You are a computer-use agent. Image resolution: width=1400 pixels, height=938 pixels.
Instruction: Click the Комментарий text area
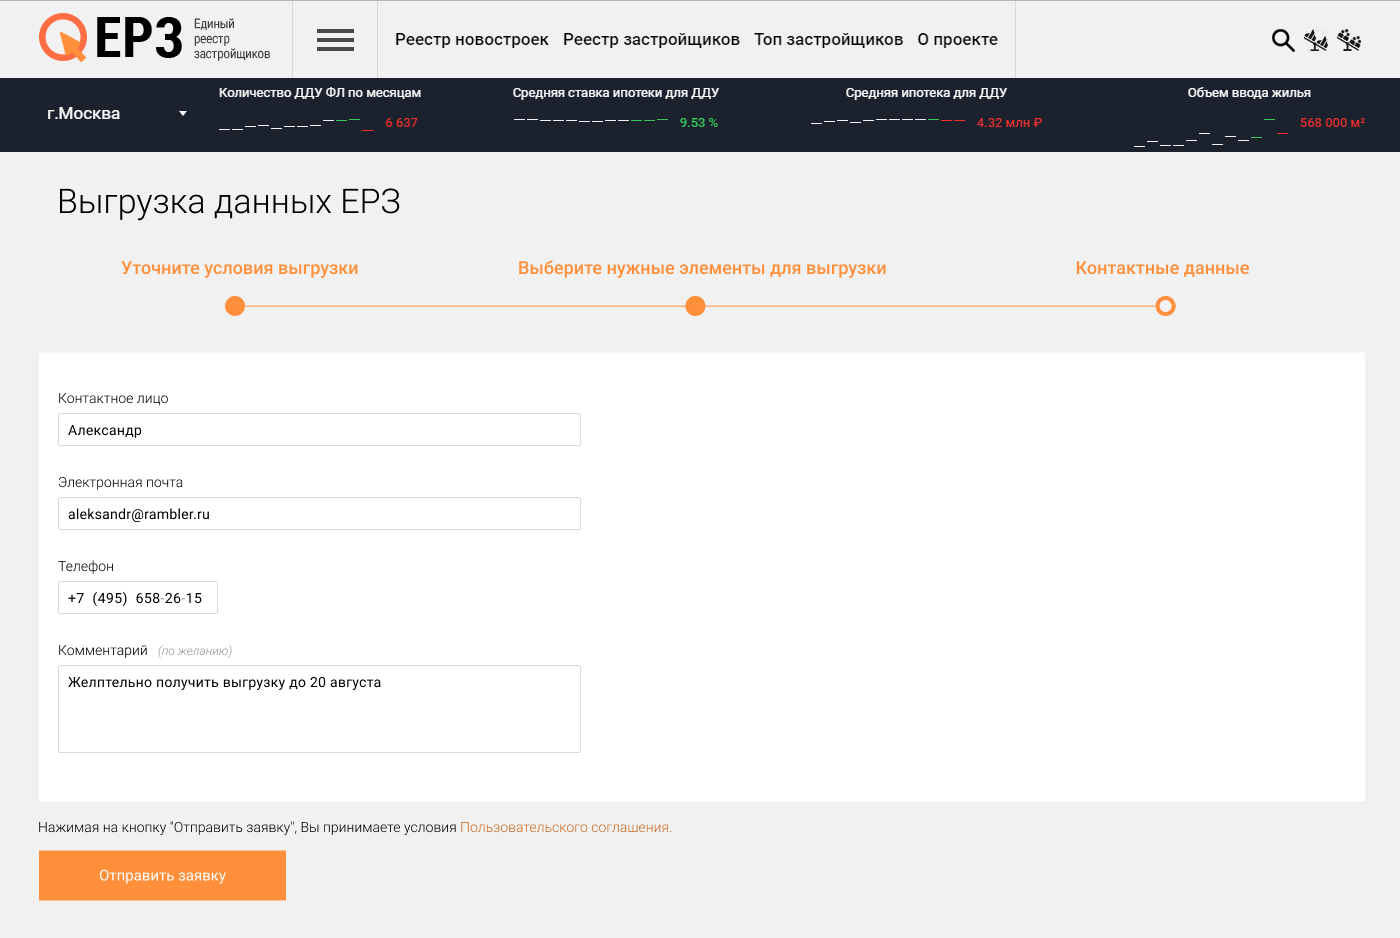(x=319, y=709)
